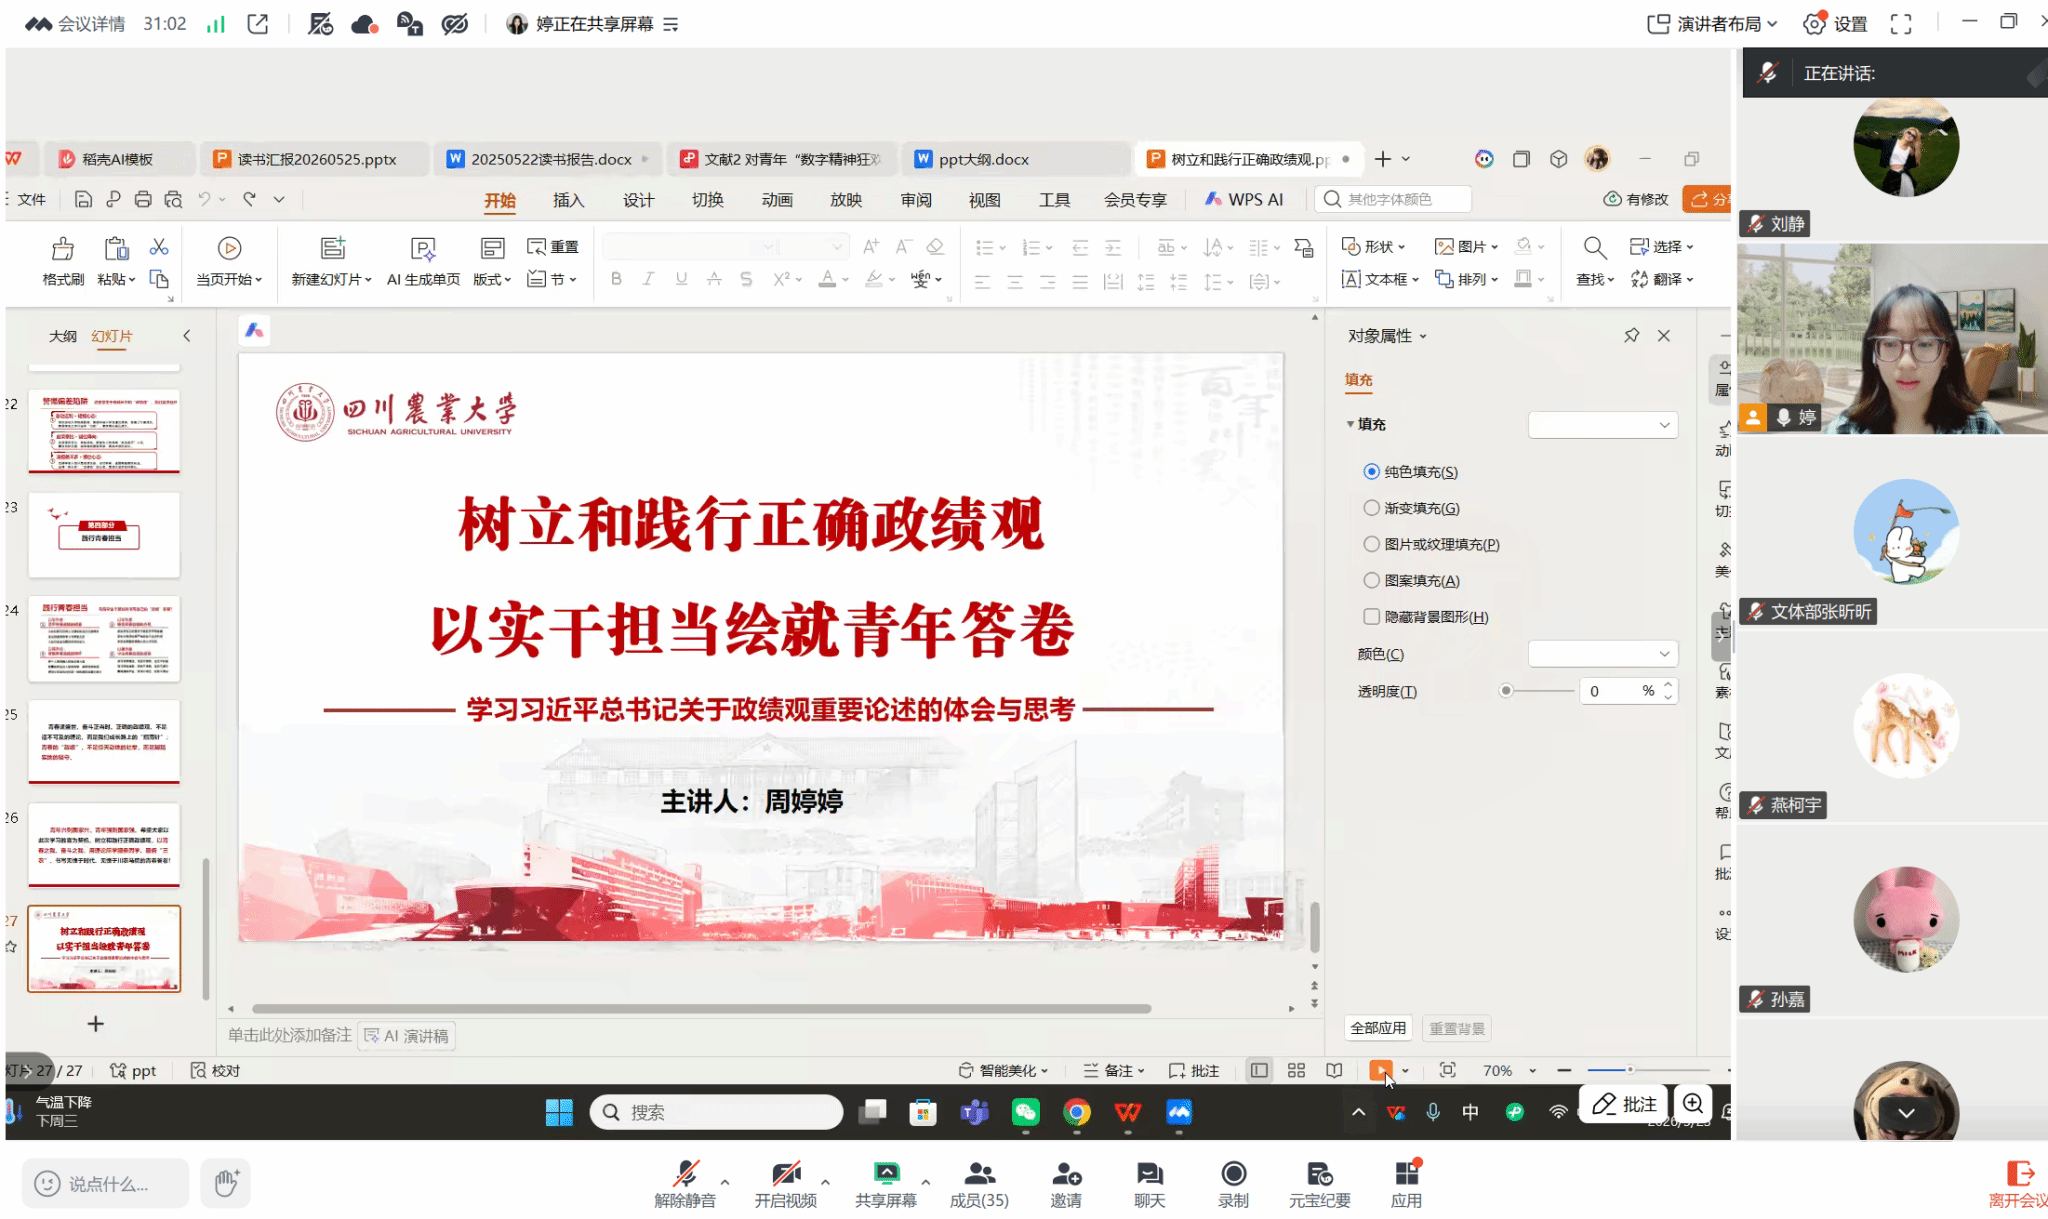Click Share Screen (共享屏幕) icon

(886, 1173)
